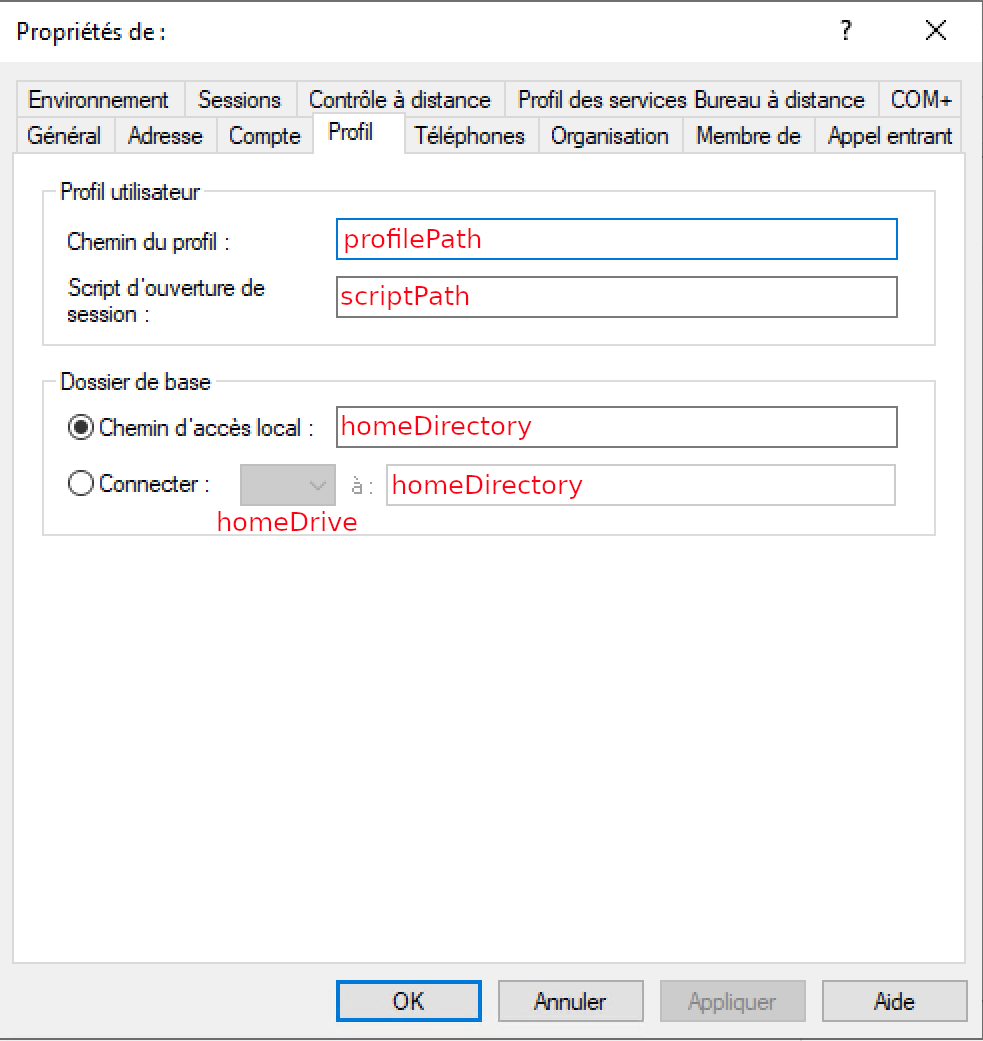
Task: Go to the Organisation tab
Action: click(610, 135)
